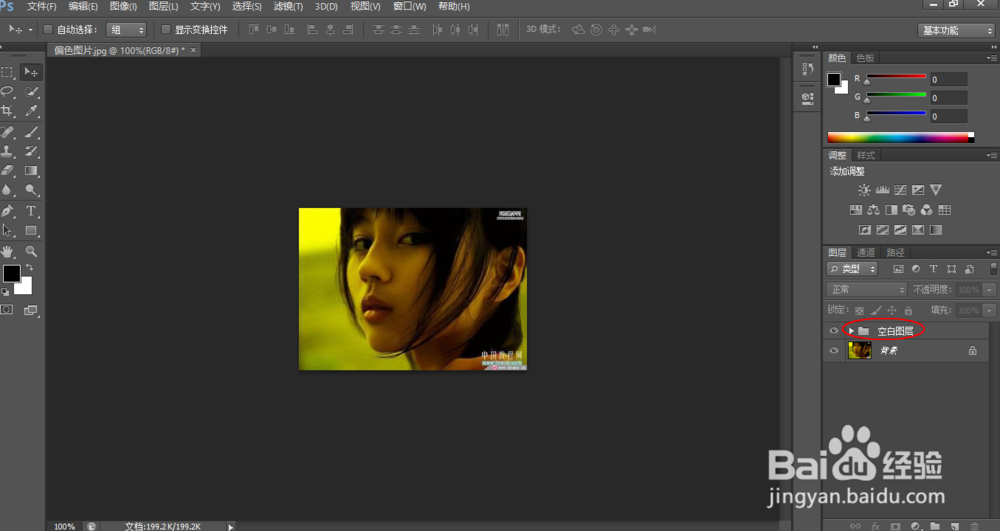This screenshot has width=1000, height=531.
Task: Select the Rectangle shape tool
Action: pyautogui.click(x=31, y=230)
